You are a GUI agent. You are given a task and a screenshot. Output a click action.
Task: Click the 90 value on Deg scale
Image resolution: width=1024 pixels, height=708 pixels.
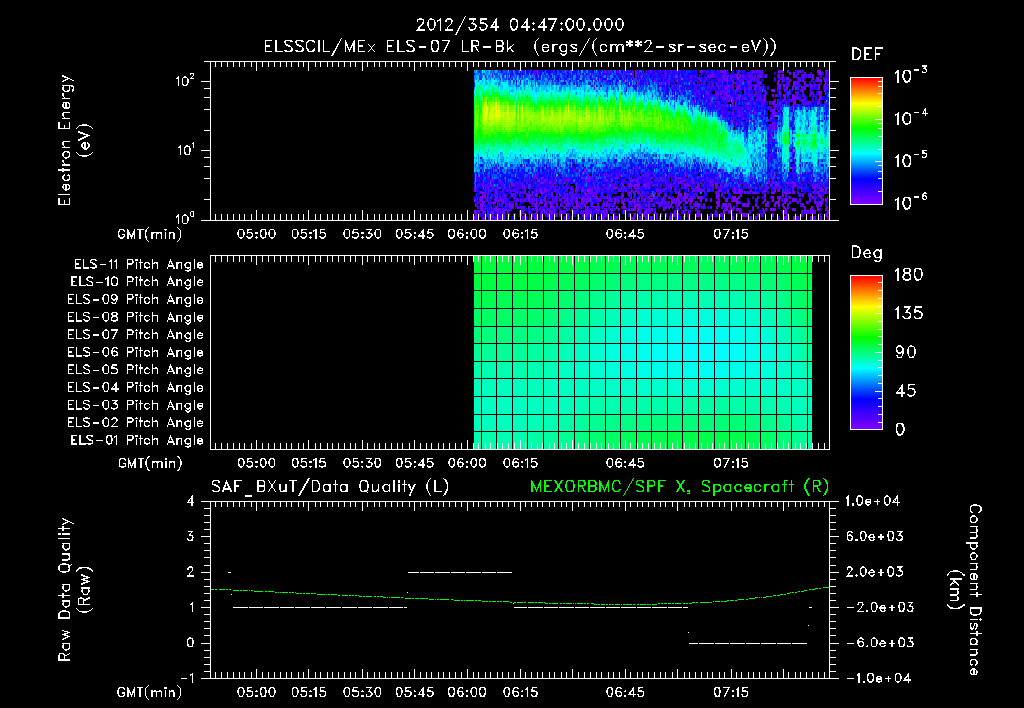906,353
